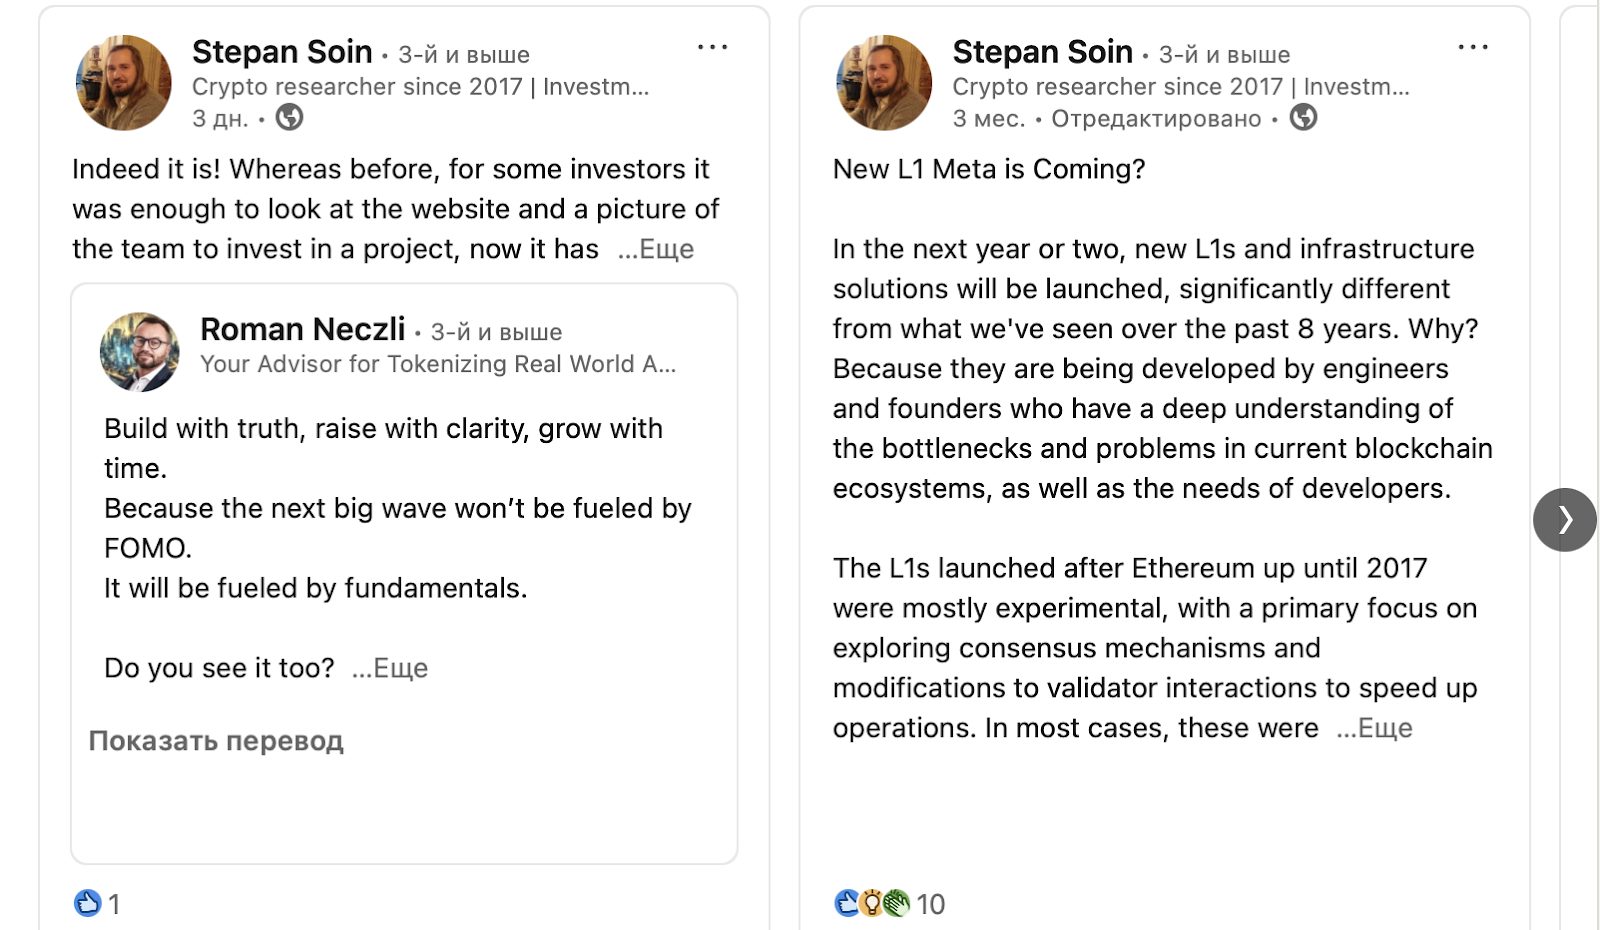Expand "...Еще" after "Do you see it too?"

click(x=390, y=668)
